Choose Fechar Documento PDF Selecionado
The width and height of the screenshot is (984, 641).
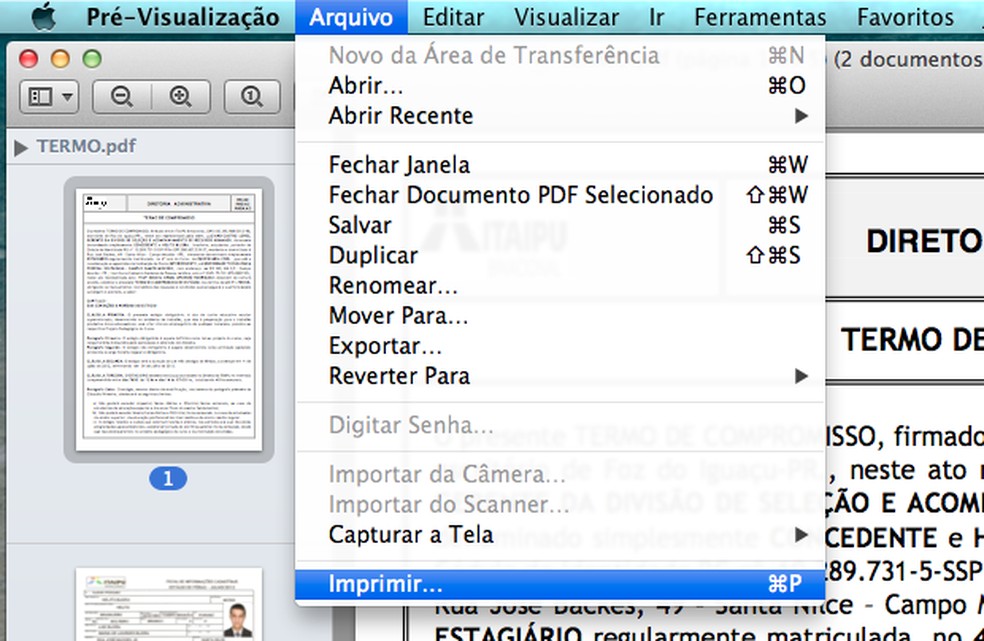click(x=560, y=195)
